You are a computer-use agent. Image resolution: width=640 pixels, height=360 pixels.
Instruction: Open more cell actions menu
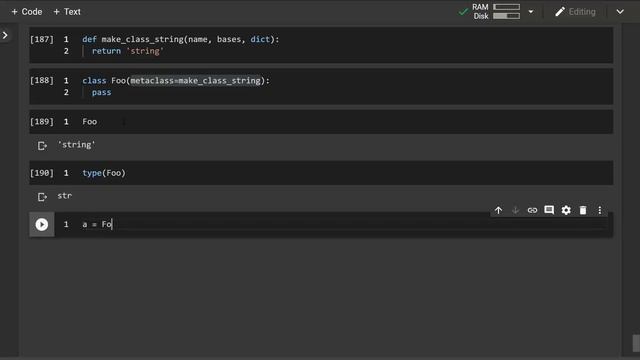click(600, 210)
